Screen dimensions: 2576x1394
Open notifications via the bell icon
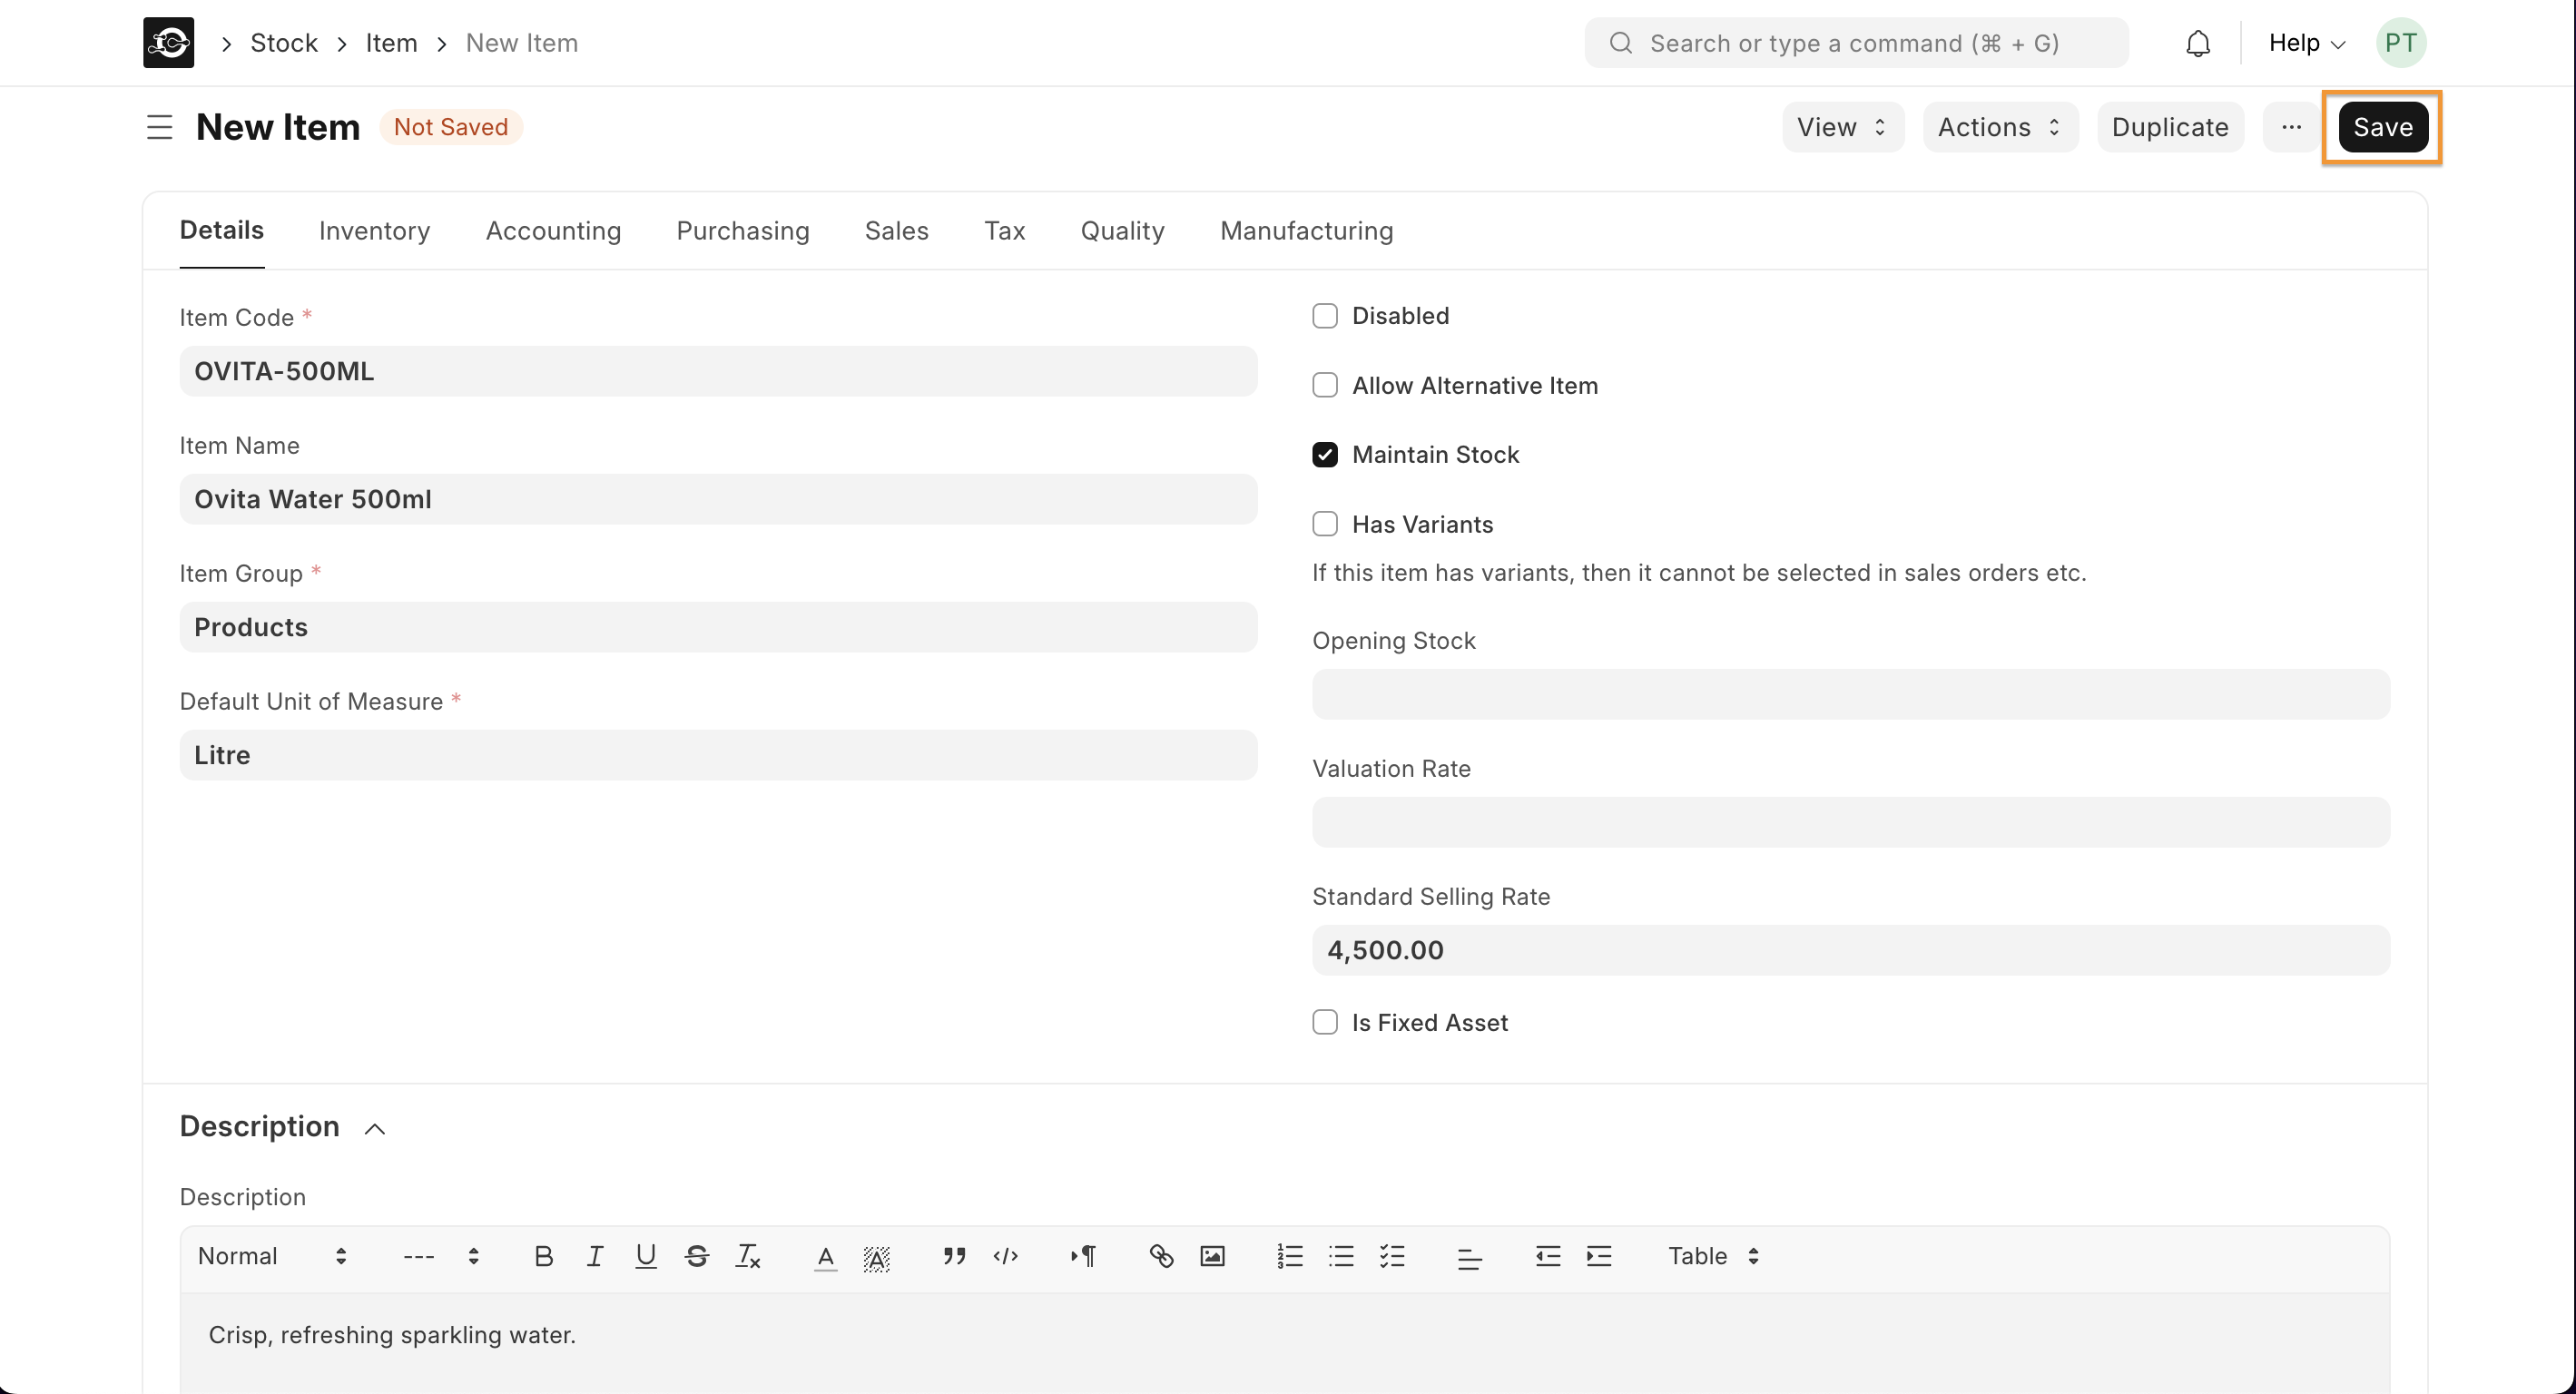point(2197,42)
